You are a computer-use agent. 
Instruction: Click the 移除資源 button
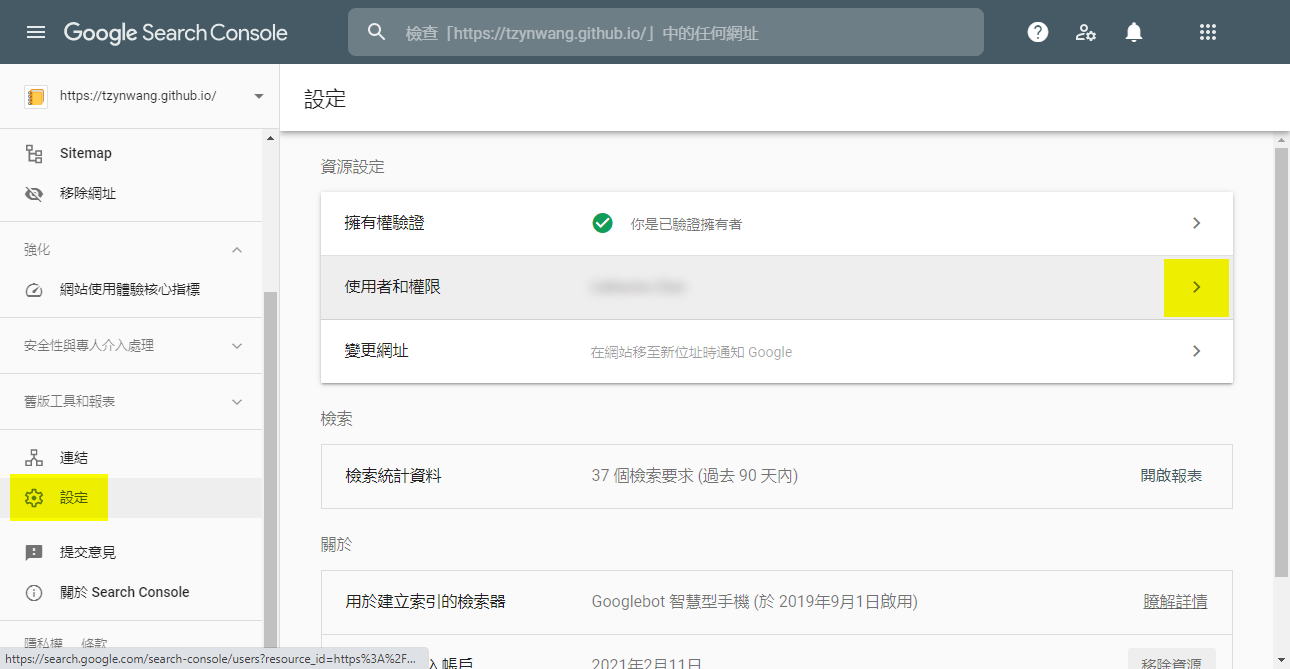(1171, 662)
